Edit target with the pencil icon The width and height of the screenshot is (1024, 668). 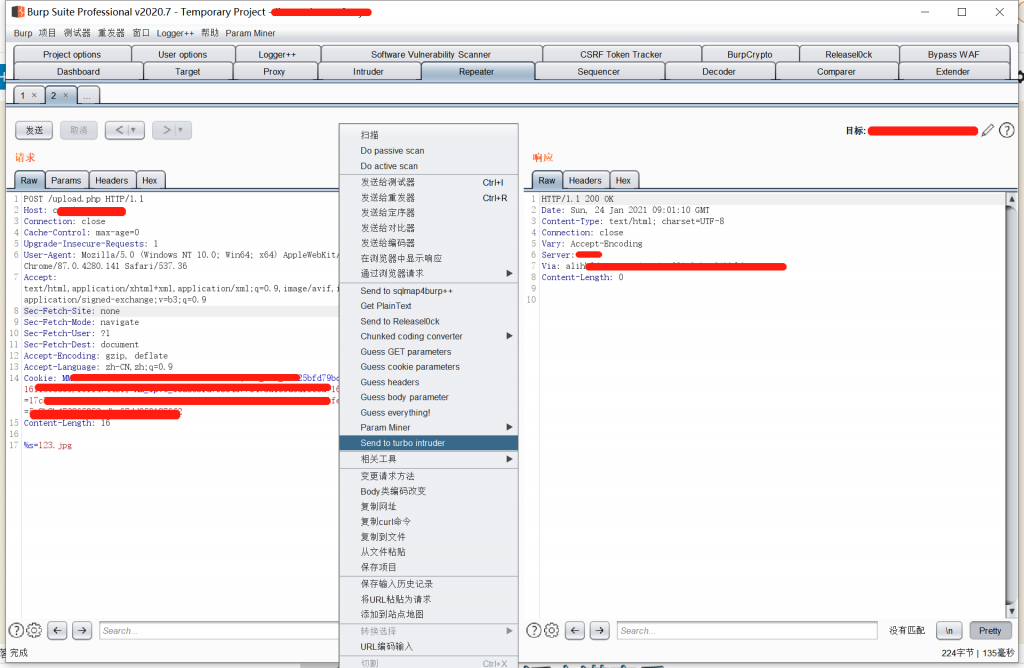click(x=987, y=131)
